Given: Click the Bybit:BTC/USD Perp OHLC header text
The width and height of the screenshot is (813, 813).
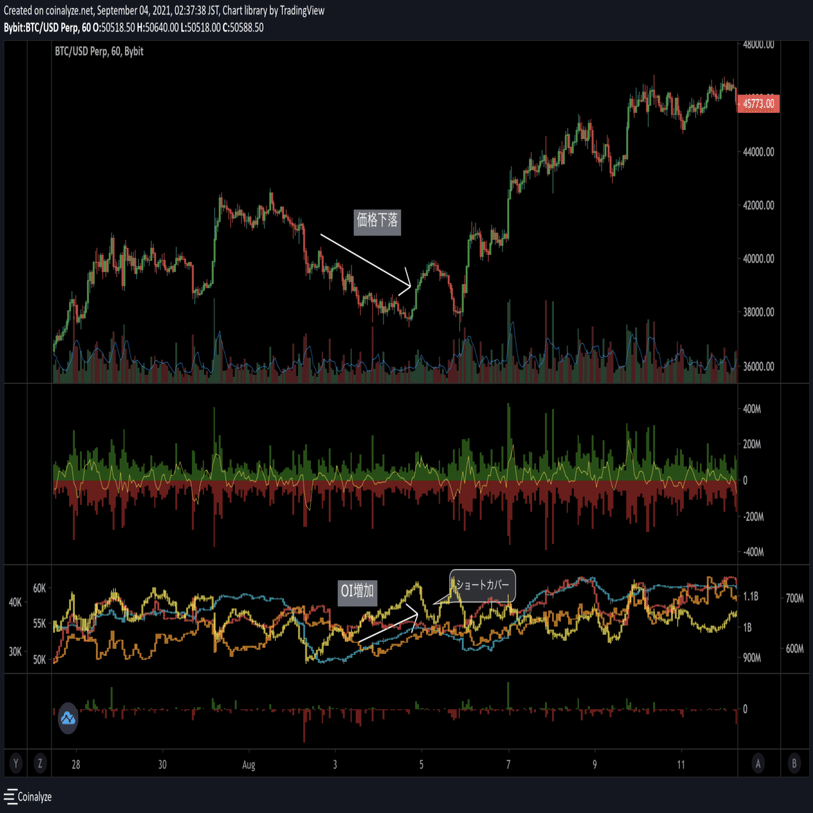Looking at the screenshot, I should [x=134, y=27].
